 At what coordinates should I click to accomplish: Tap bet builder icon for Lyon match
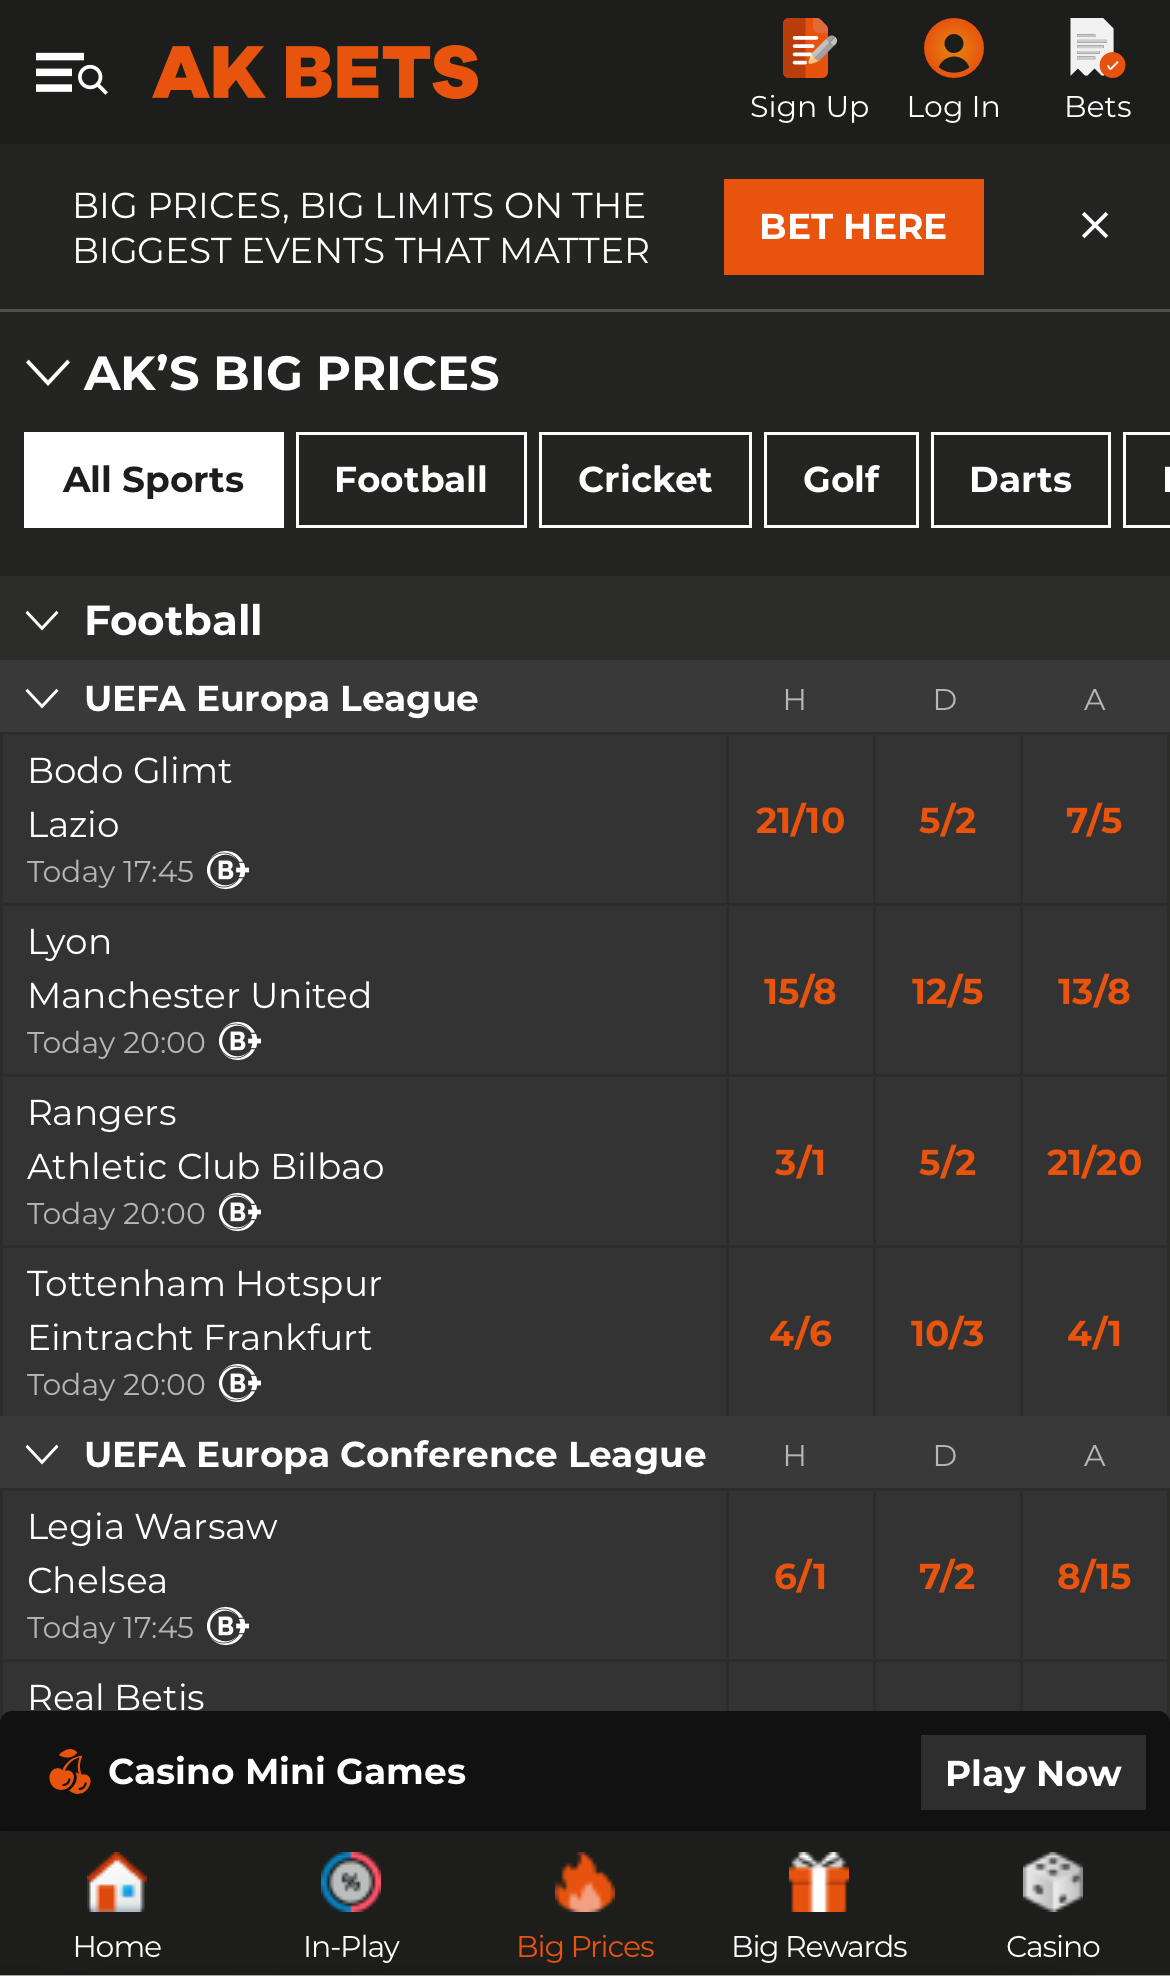point(240,1042)
